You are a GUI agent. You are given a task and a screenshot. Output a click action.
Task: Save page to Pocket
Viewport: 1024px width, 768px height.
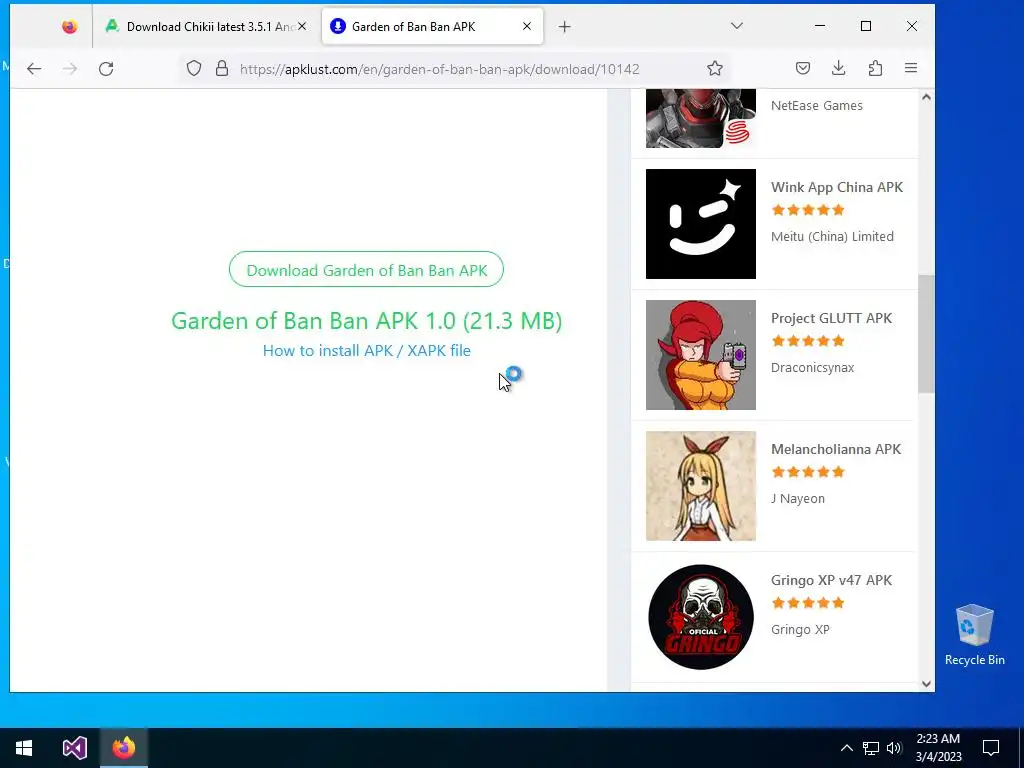click(x=803, y=69)
